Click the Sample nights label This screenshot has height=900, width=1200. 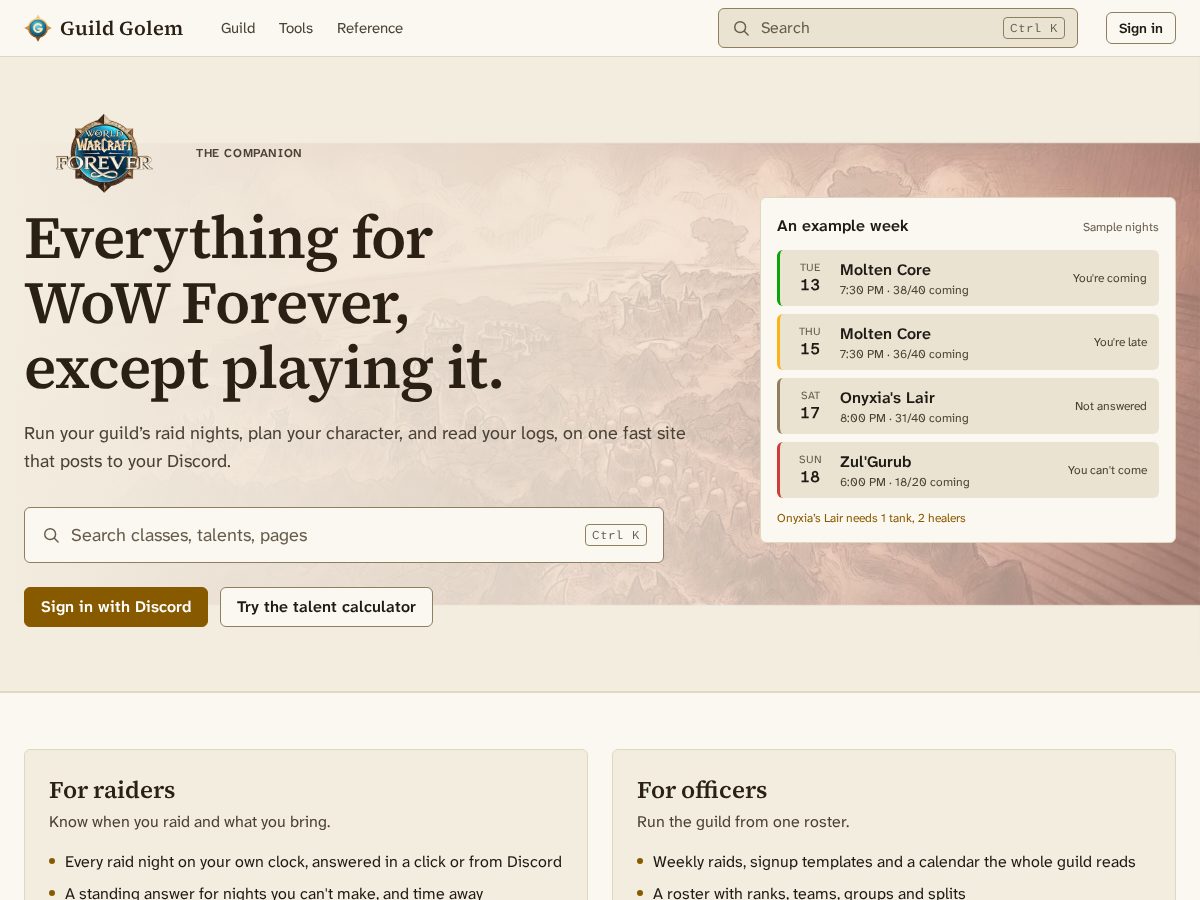[1121, 227]
